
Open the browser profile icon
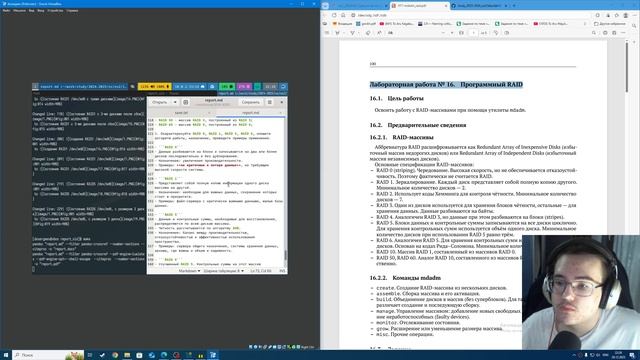pos(625,15)
